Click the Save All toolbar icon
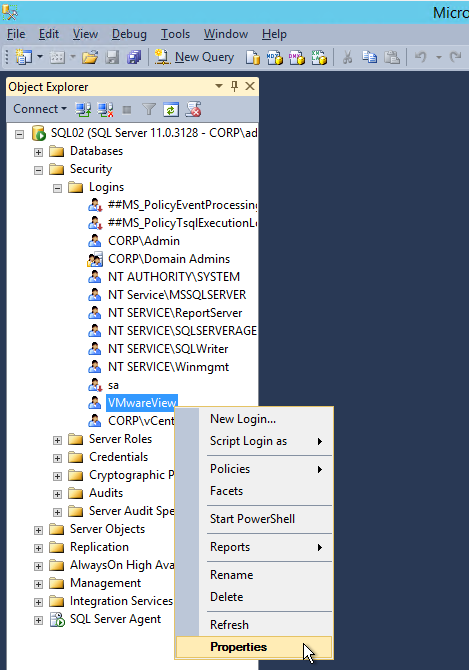 tap(134, 57)
